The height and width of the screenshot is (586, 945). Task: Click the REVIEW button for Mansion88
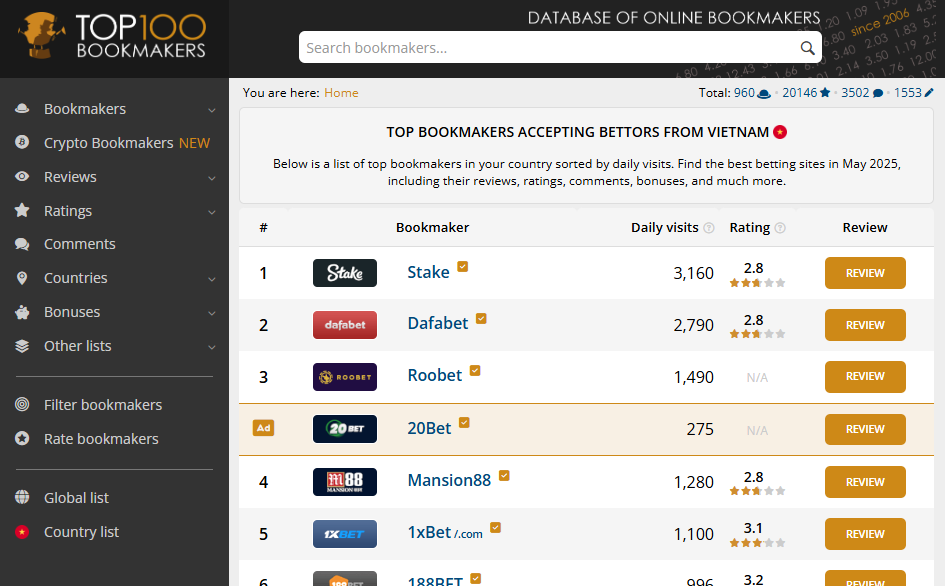coord(865,482)
